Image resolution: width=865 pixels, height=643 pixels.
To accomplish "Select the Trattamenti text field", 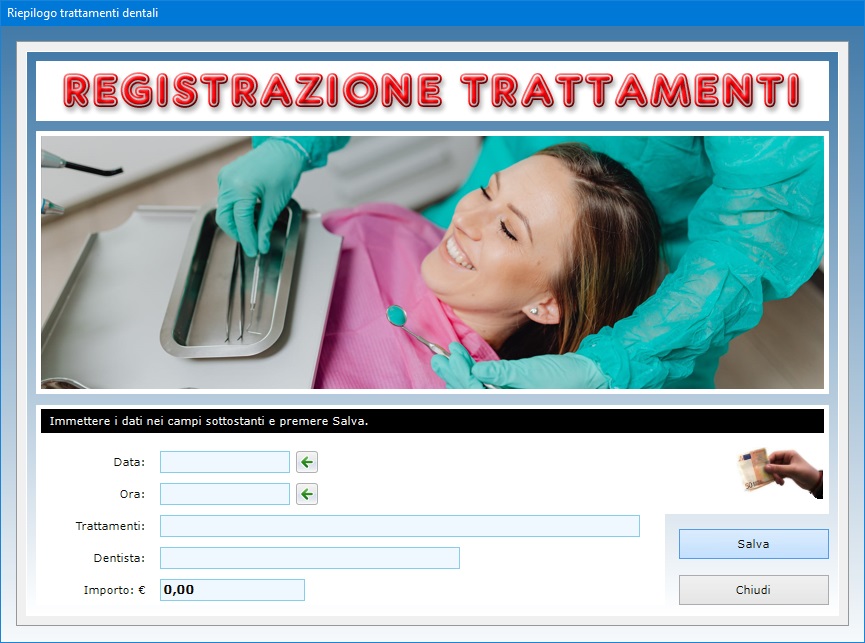I will [400, 526].
